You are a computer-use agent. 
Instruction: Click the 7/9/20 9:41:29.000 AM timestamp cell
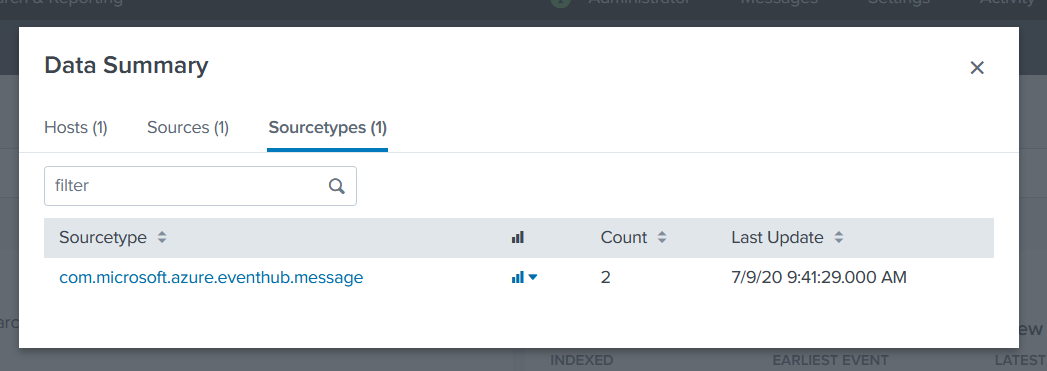pos(819,277)
